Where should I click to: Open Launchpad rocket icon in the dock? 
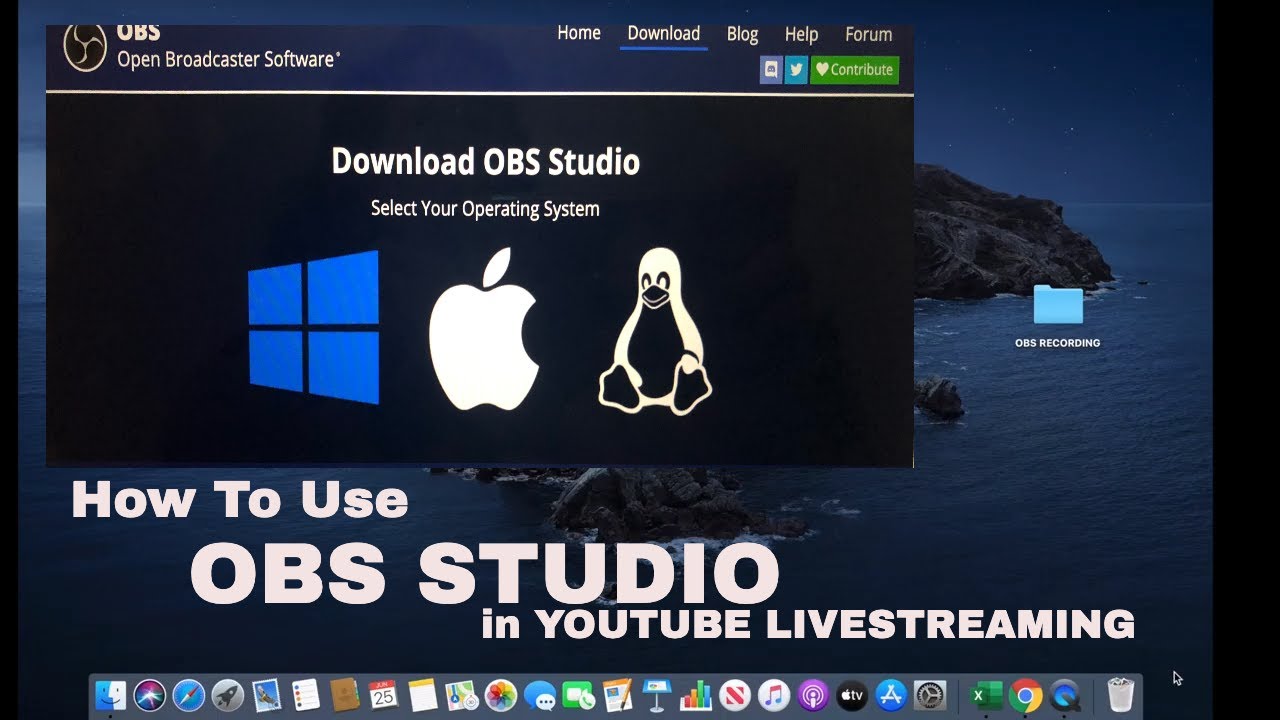(x=228, y=695)
